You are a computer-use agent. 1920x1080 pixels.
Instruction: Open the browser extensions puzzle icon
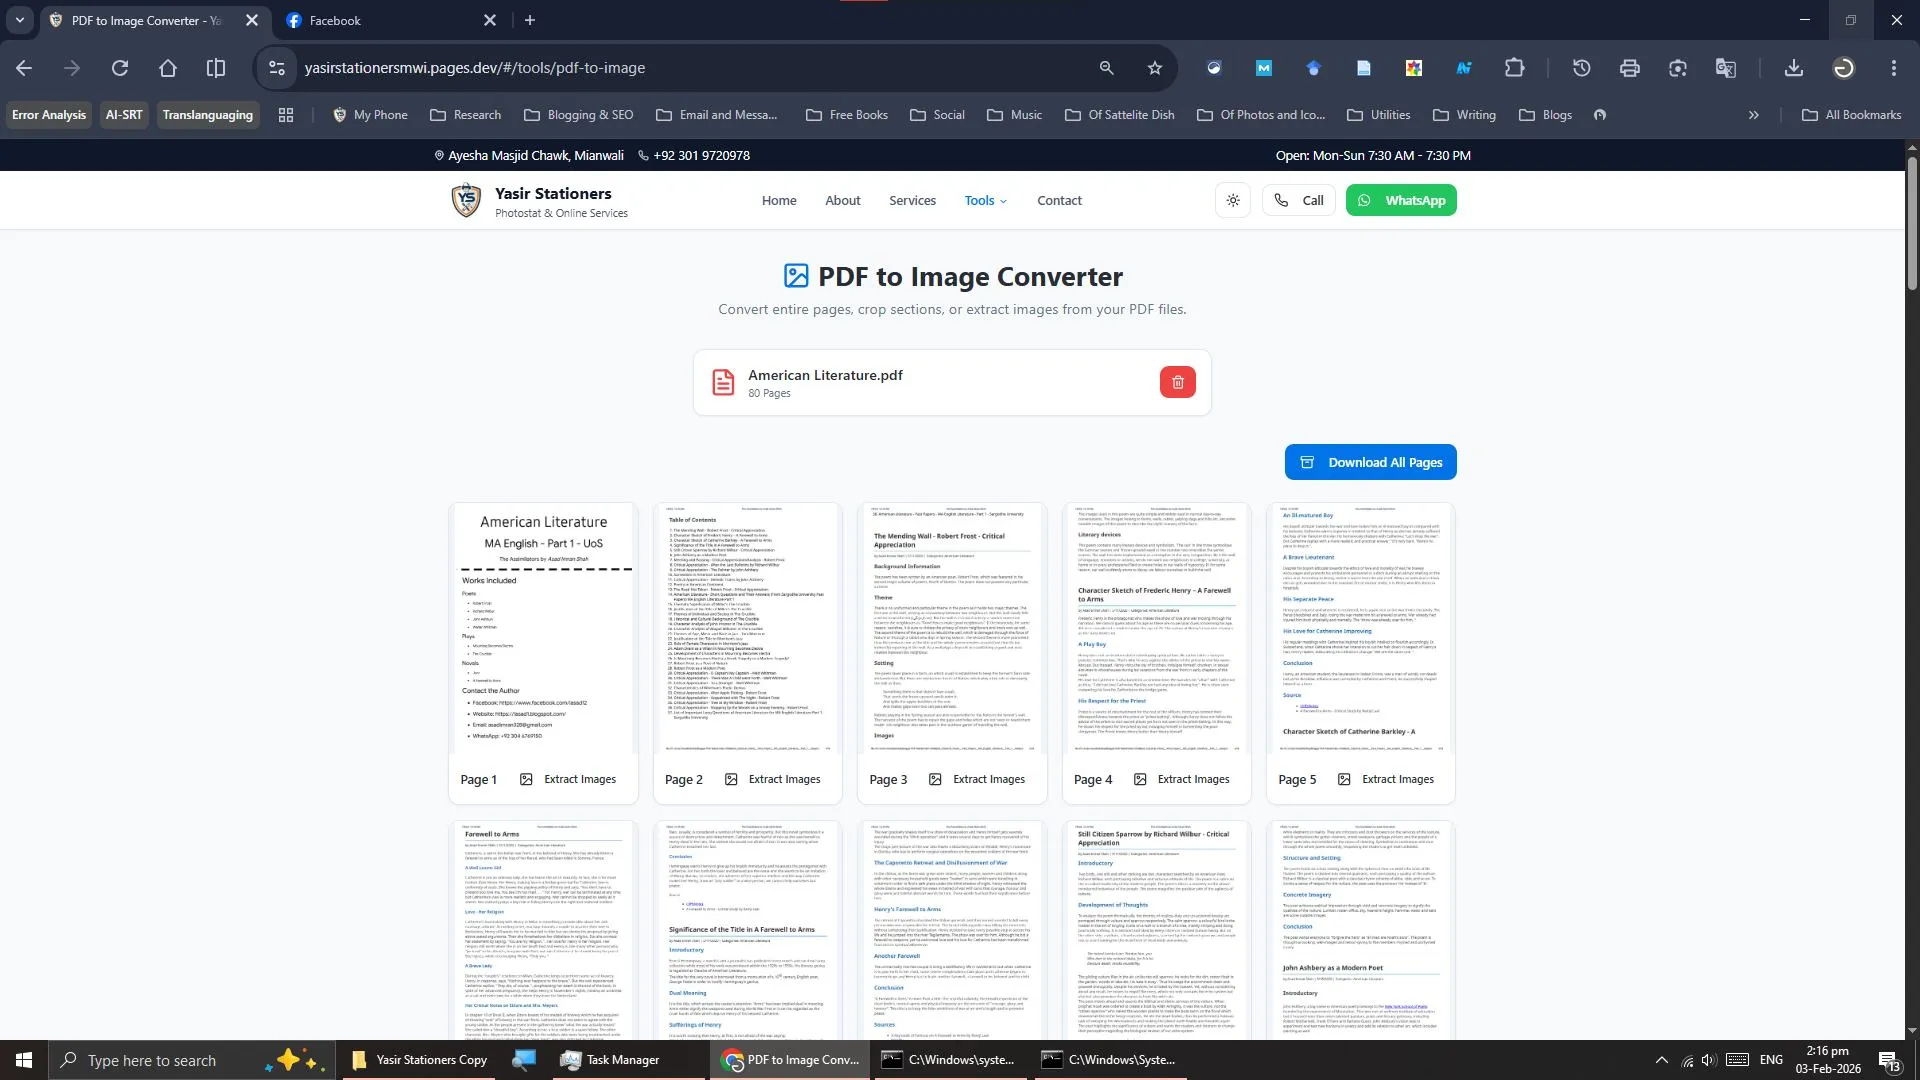1514,68
